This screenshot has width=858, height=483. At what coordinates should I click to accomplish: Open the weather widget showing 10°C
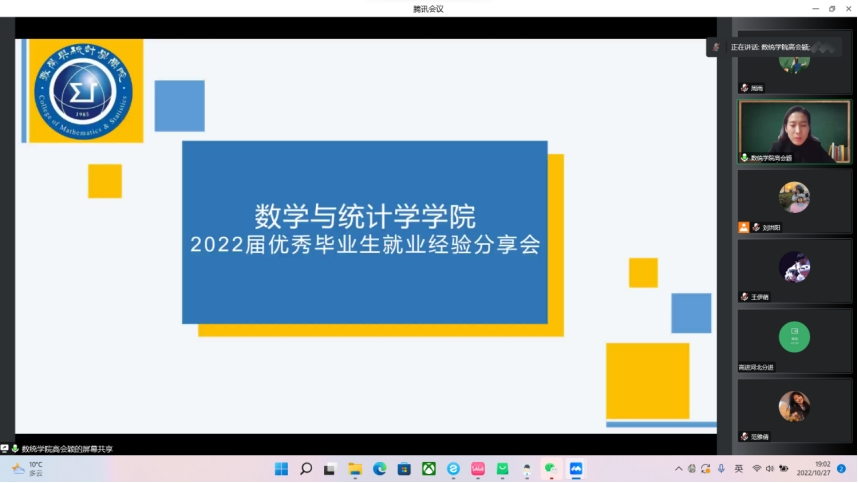28,468
